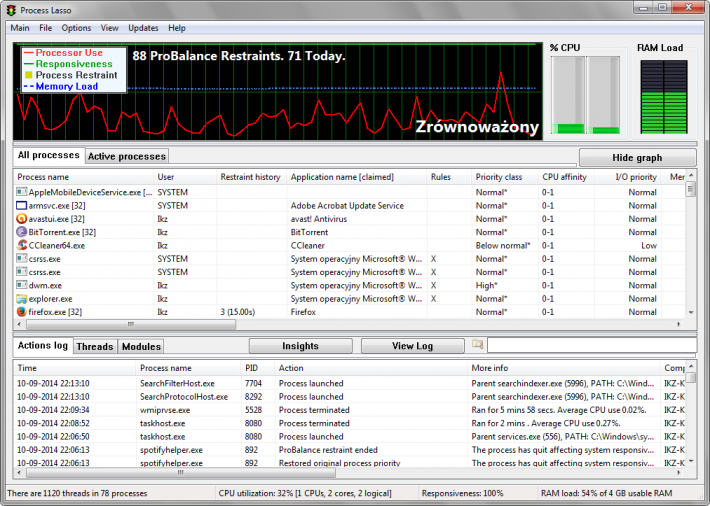Click the avastui.exe orange icon

coord(21,219)
